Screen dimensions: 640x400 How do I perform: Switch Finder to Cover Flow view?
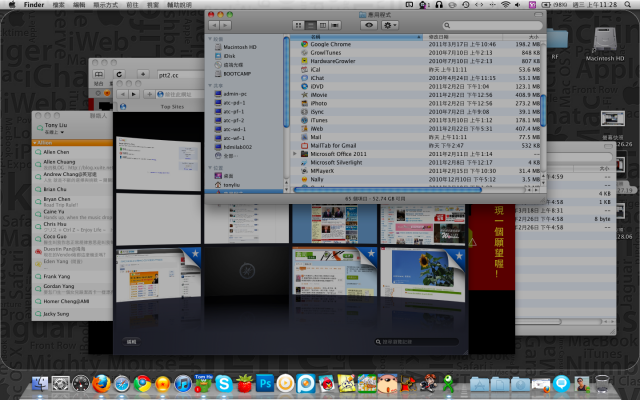tap(335, 25)
